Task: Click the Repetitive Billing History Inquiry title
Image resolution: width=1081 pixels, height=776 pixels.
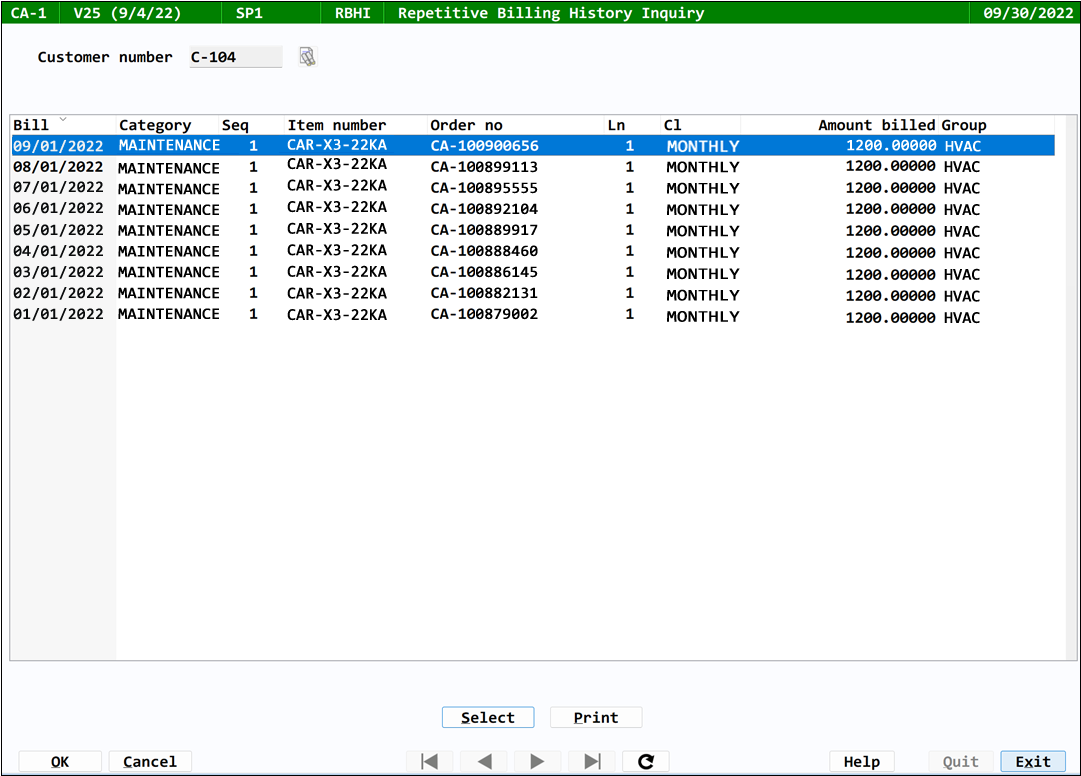Action: click(551, 13)
